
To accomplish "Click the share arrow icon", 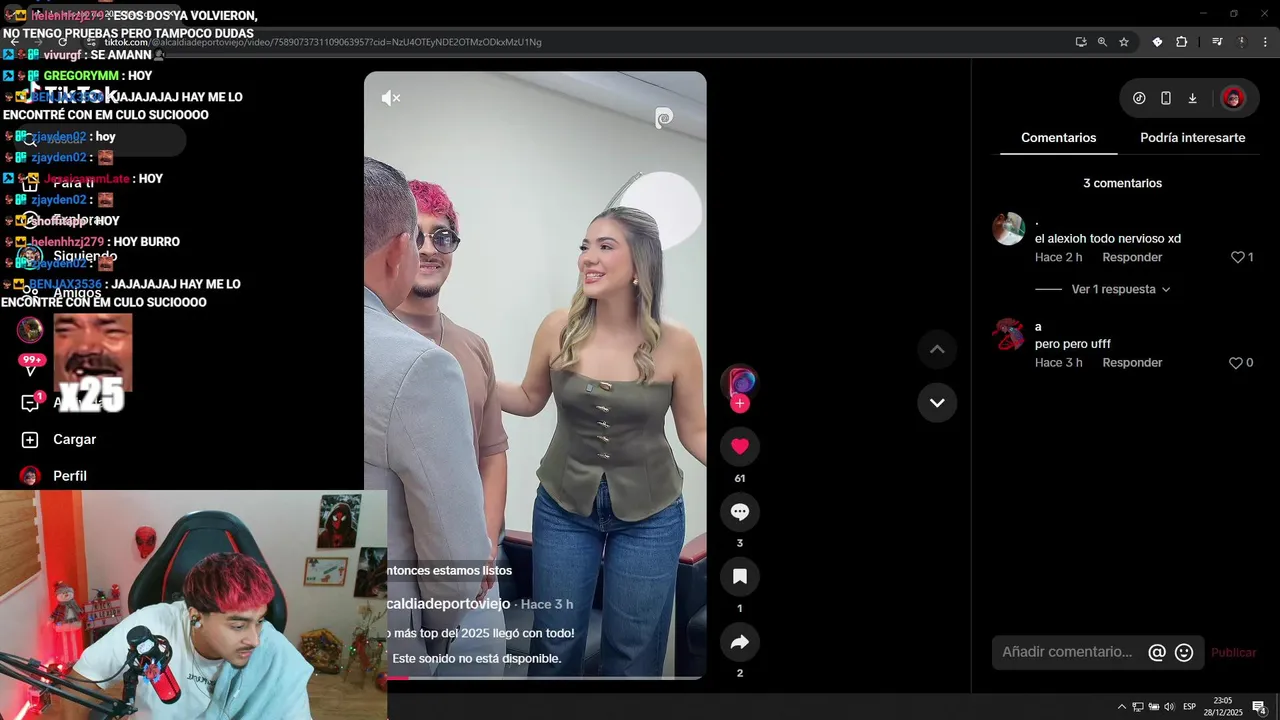I will 740,642.
